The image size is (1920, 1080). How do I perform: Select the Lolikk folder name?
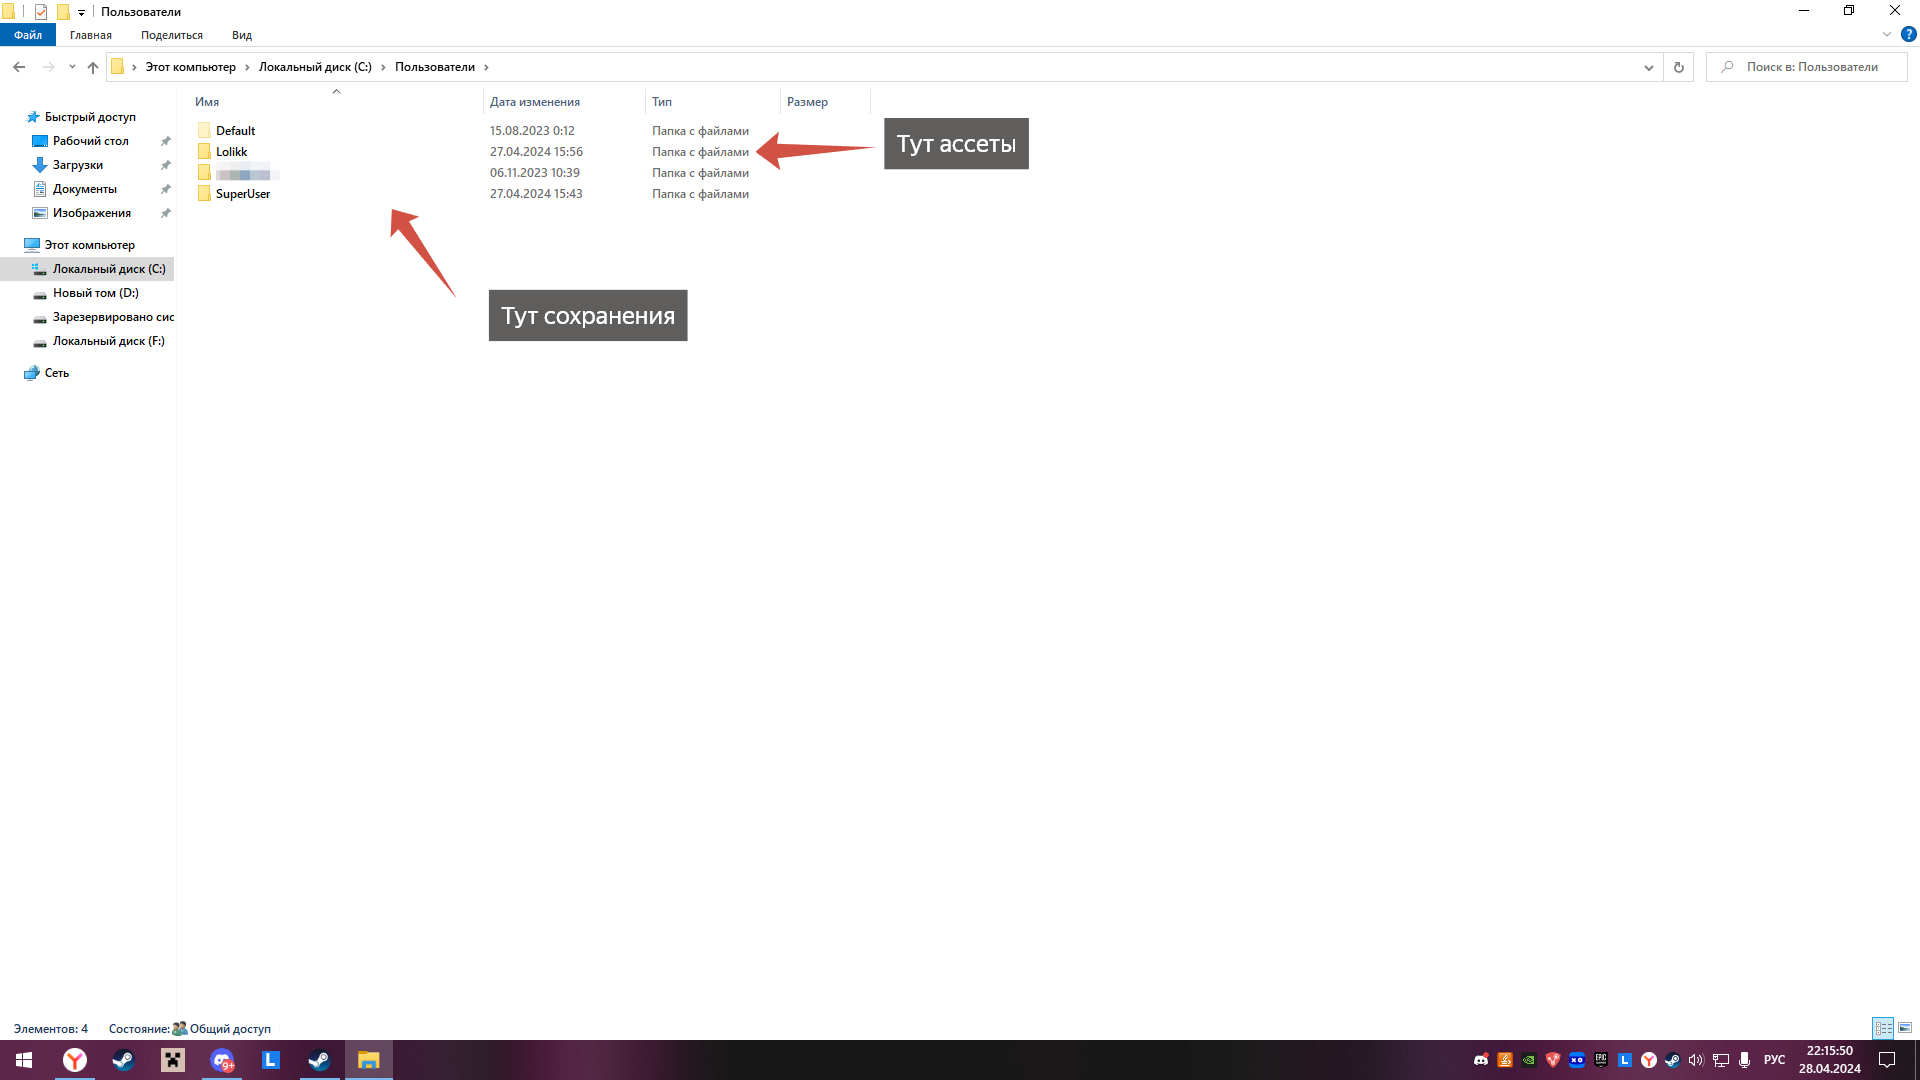[231, 152]
